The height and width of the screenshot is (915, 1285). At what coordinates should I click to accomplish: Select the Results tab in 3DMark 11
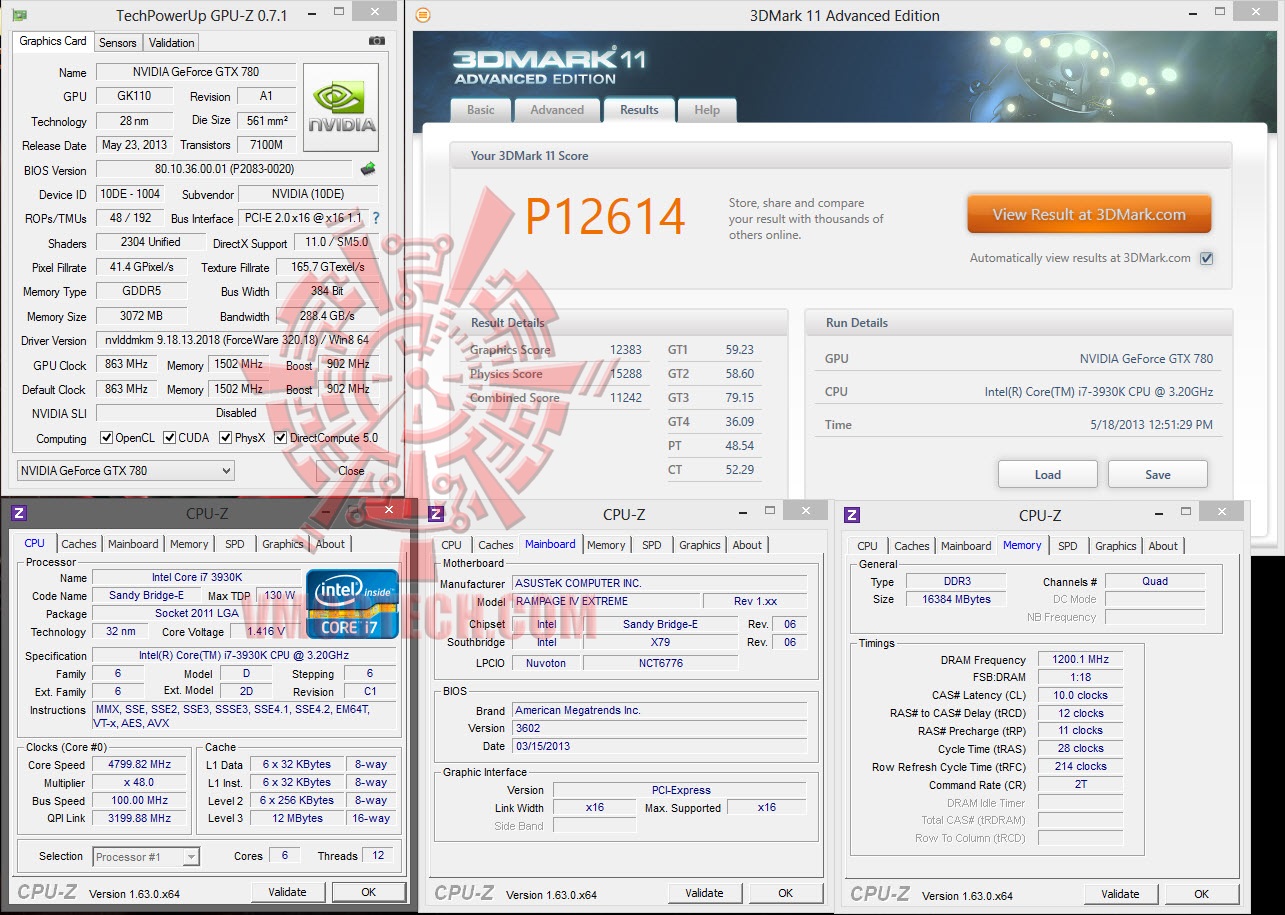tap(639, 110)
